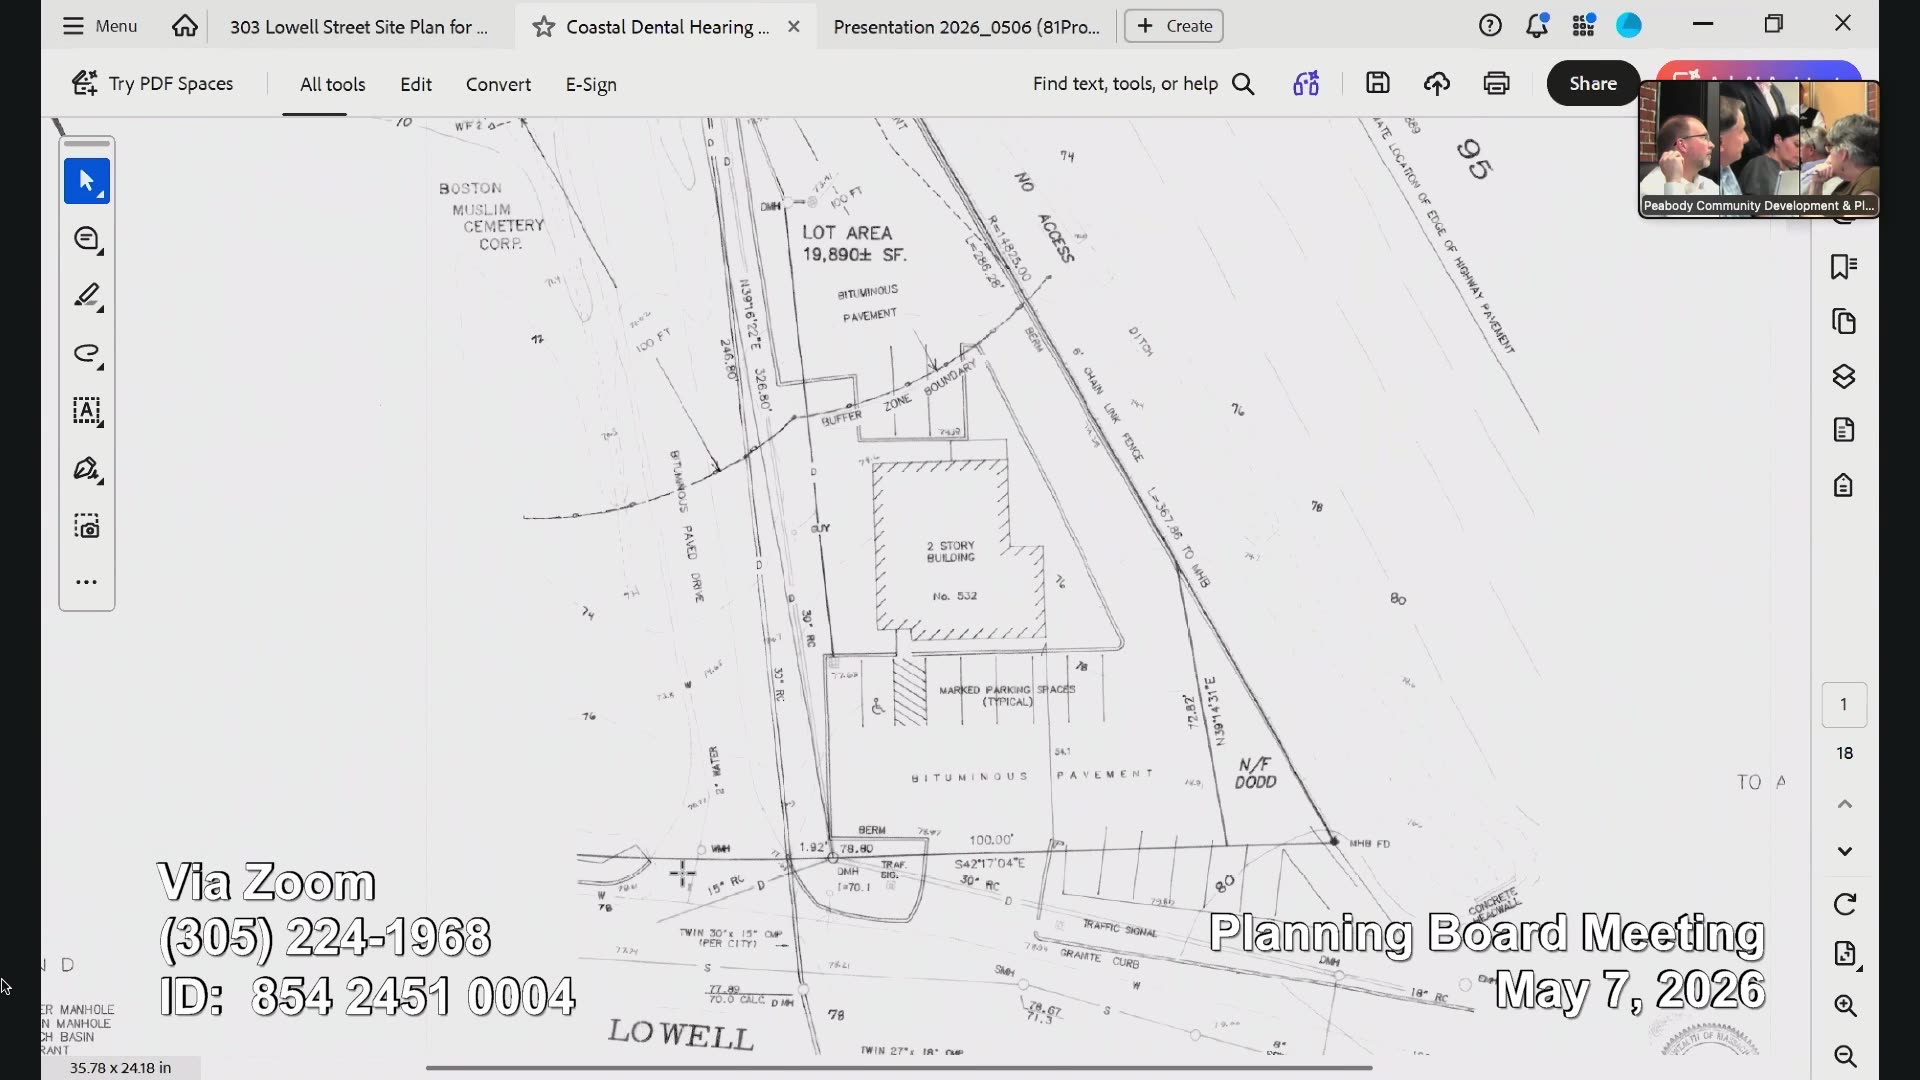Screen dimensions: 1920x1080
Task: Click the current page number box 1
Action: point(1844,705)
